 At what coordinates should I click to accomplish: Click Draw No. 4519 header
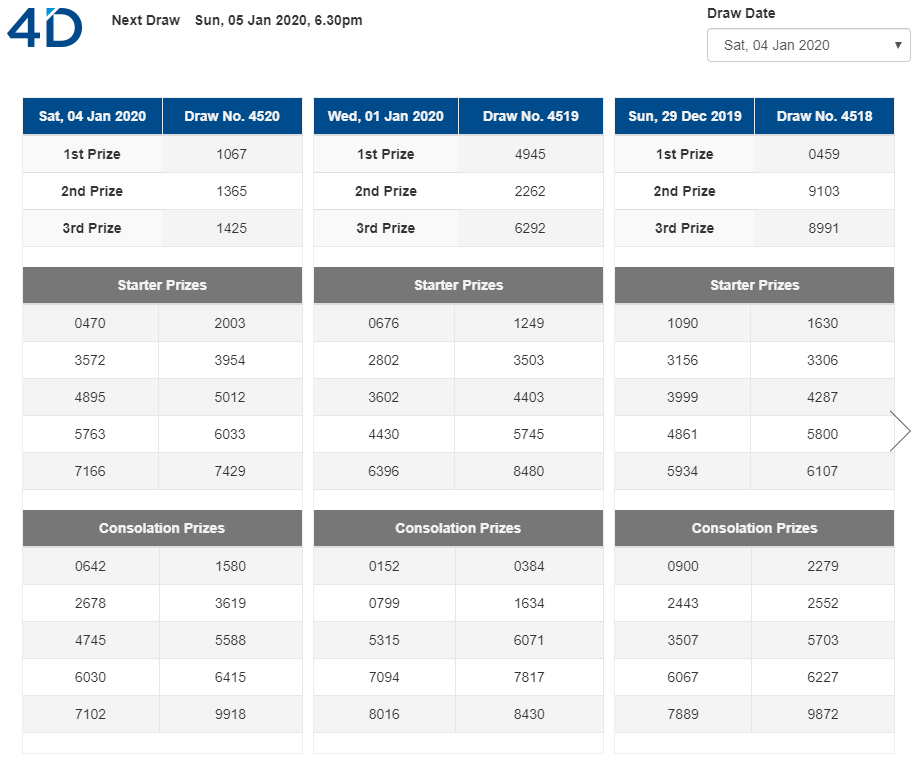coord(530,116)
